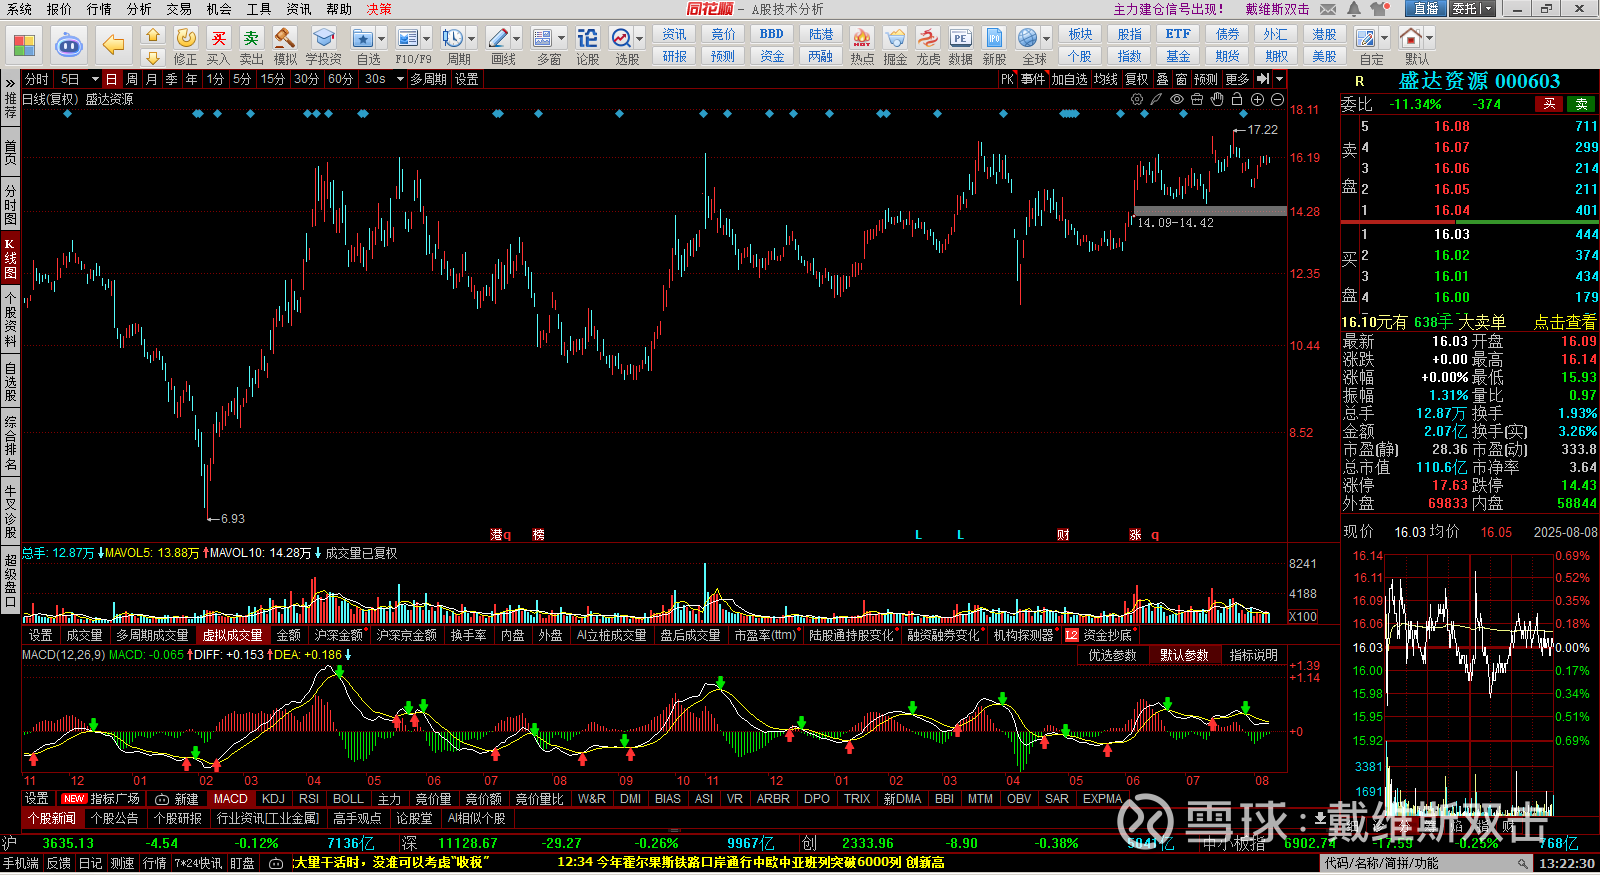Open the 点击查看 link
Viewport: 1600px width, 875px height.
(x=1565, y=322)
